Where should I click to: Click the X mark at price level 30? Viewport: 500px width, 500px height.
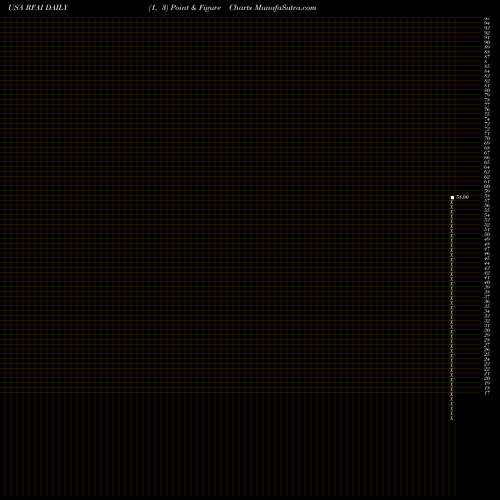click(452, 332)
